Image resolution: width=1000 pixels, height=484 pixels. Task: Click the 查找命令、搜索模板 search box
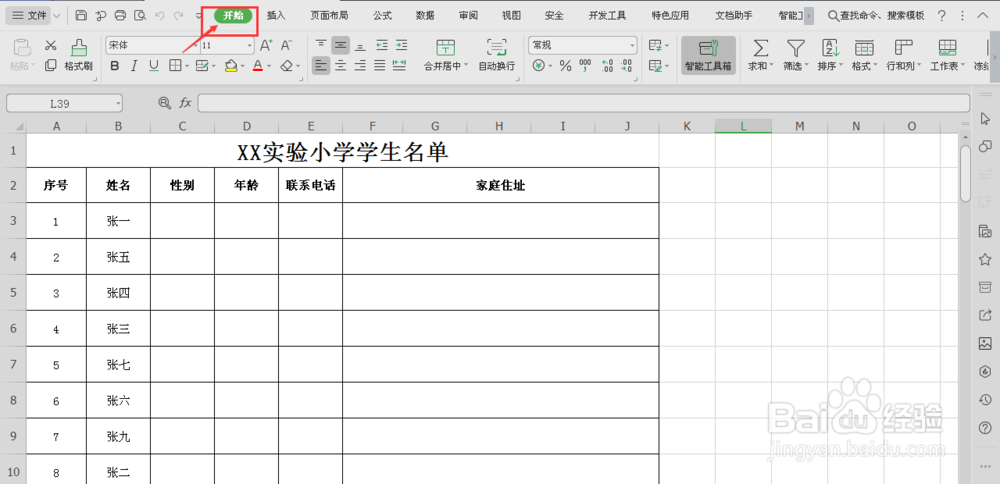[x=876, y=15]
